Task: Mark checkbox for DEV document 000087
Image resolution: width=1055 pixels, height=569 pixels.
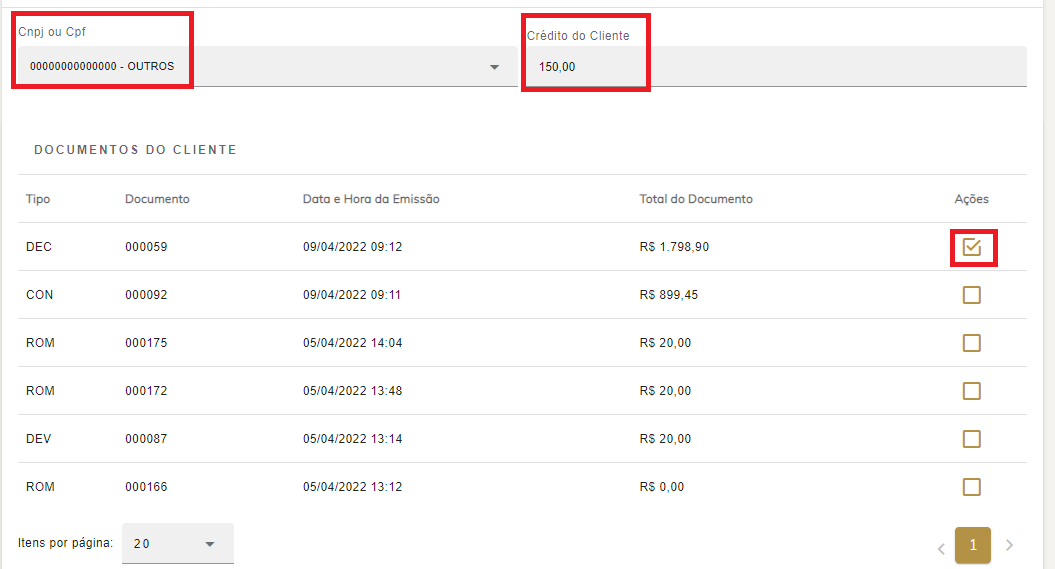Action: tap(971, 439)
